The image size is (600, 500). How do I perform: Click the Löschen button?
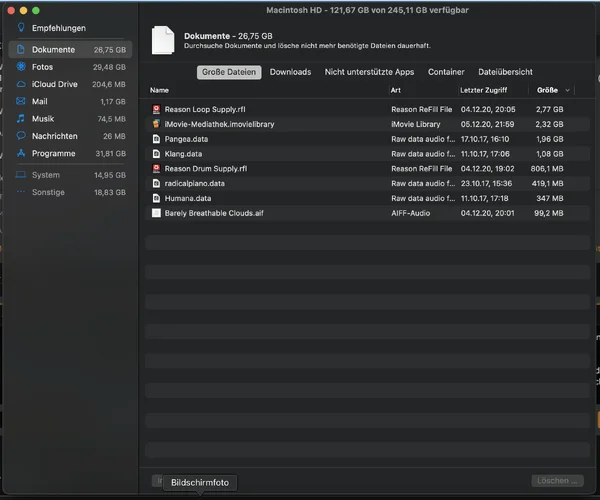[x=558, y=480]
